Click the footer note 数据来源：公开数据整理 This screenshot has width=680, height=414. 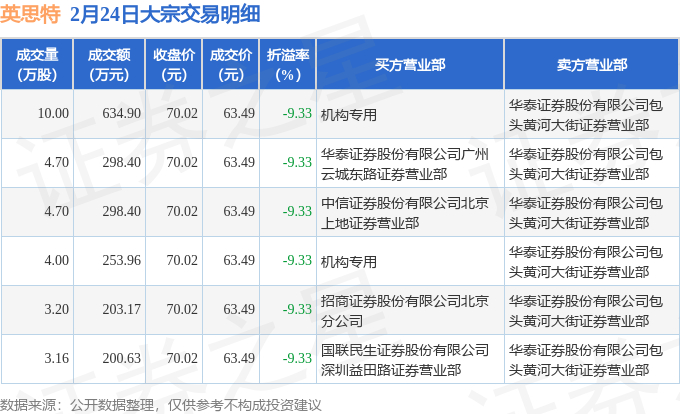[77, 405]
